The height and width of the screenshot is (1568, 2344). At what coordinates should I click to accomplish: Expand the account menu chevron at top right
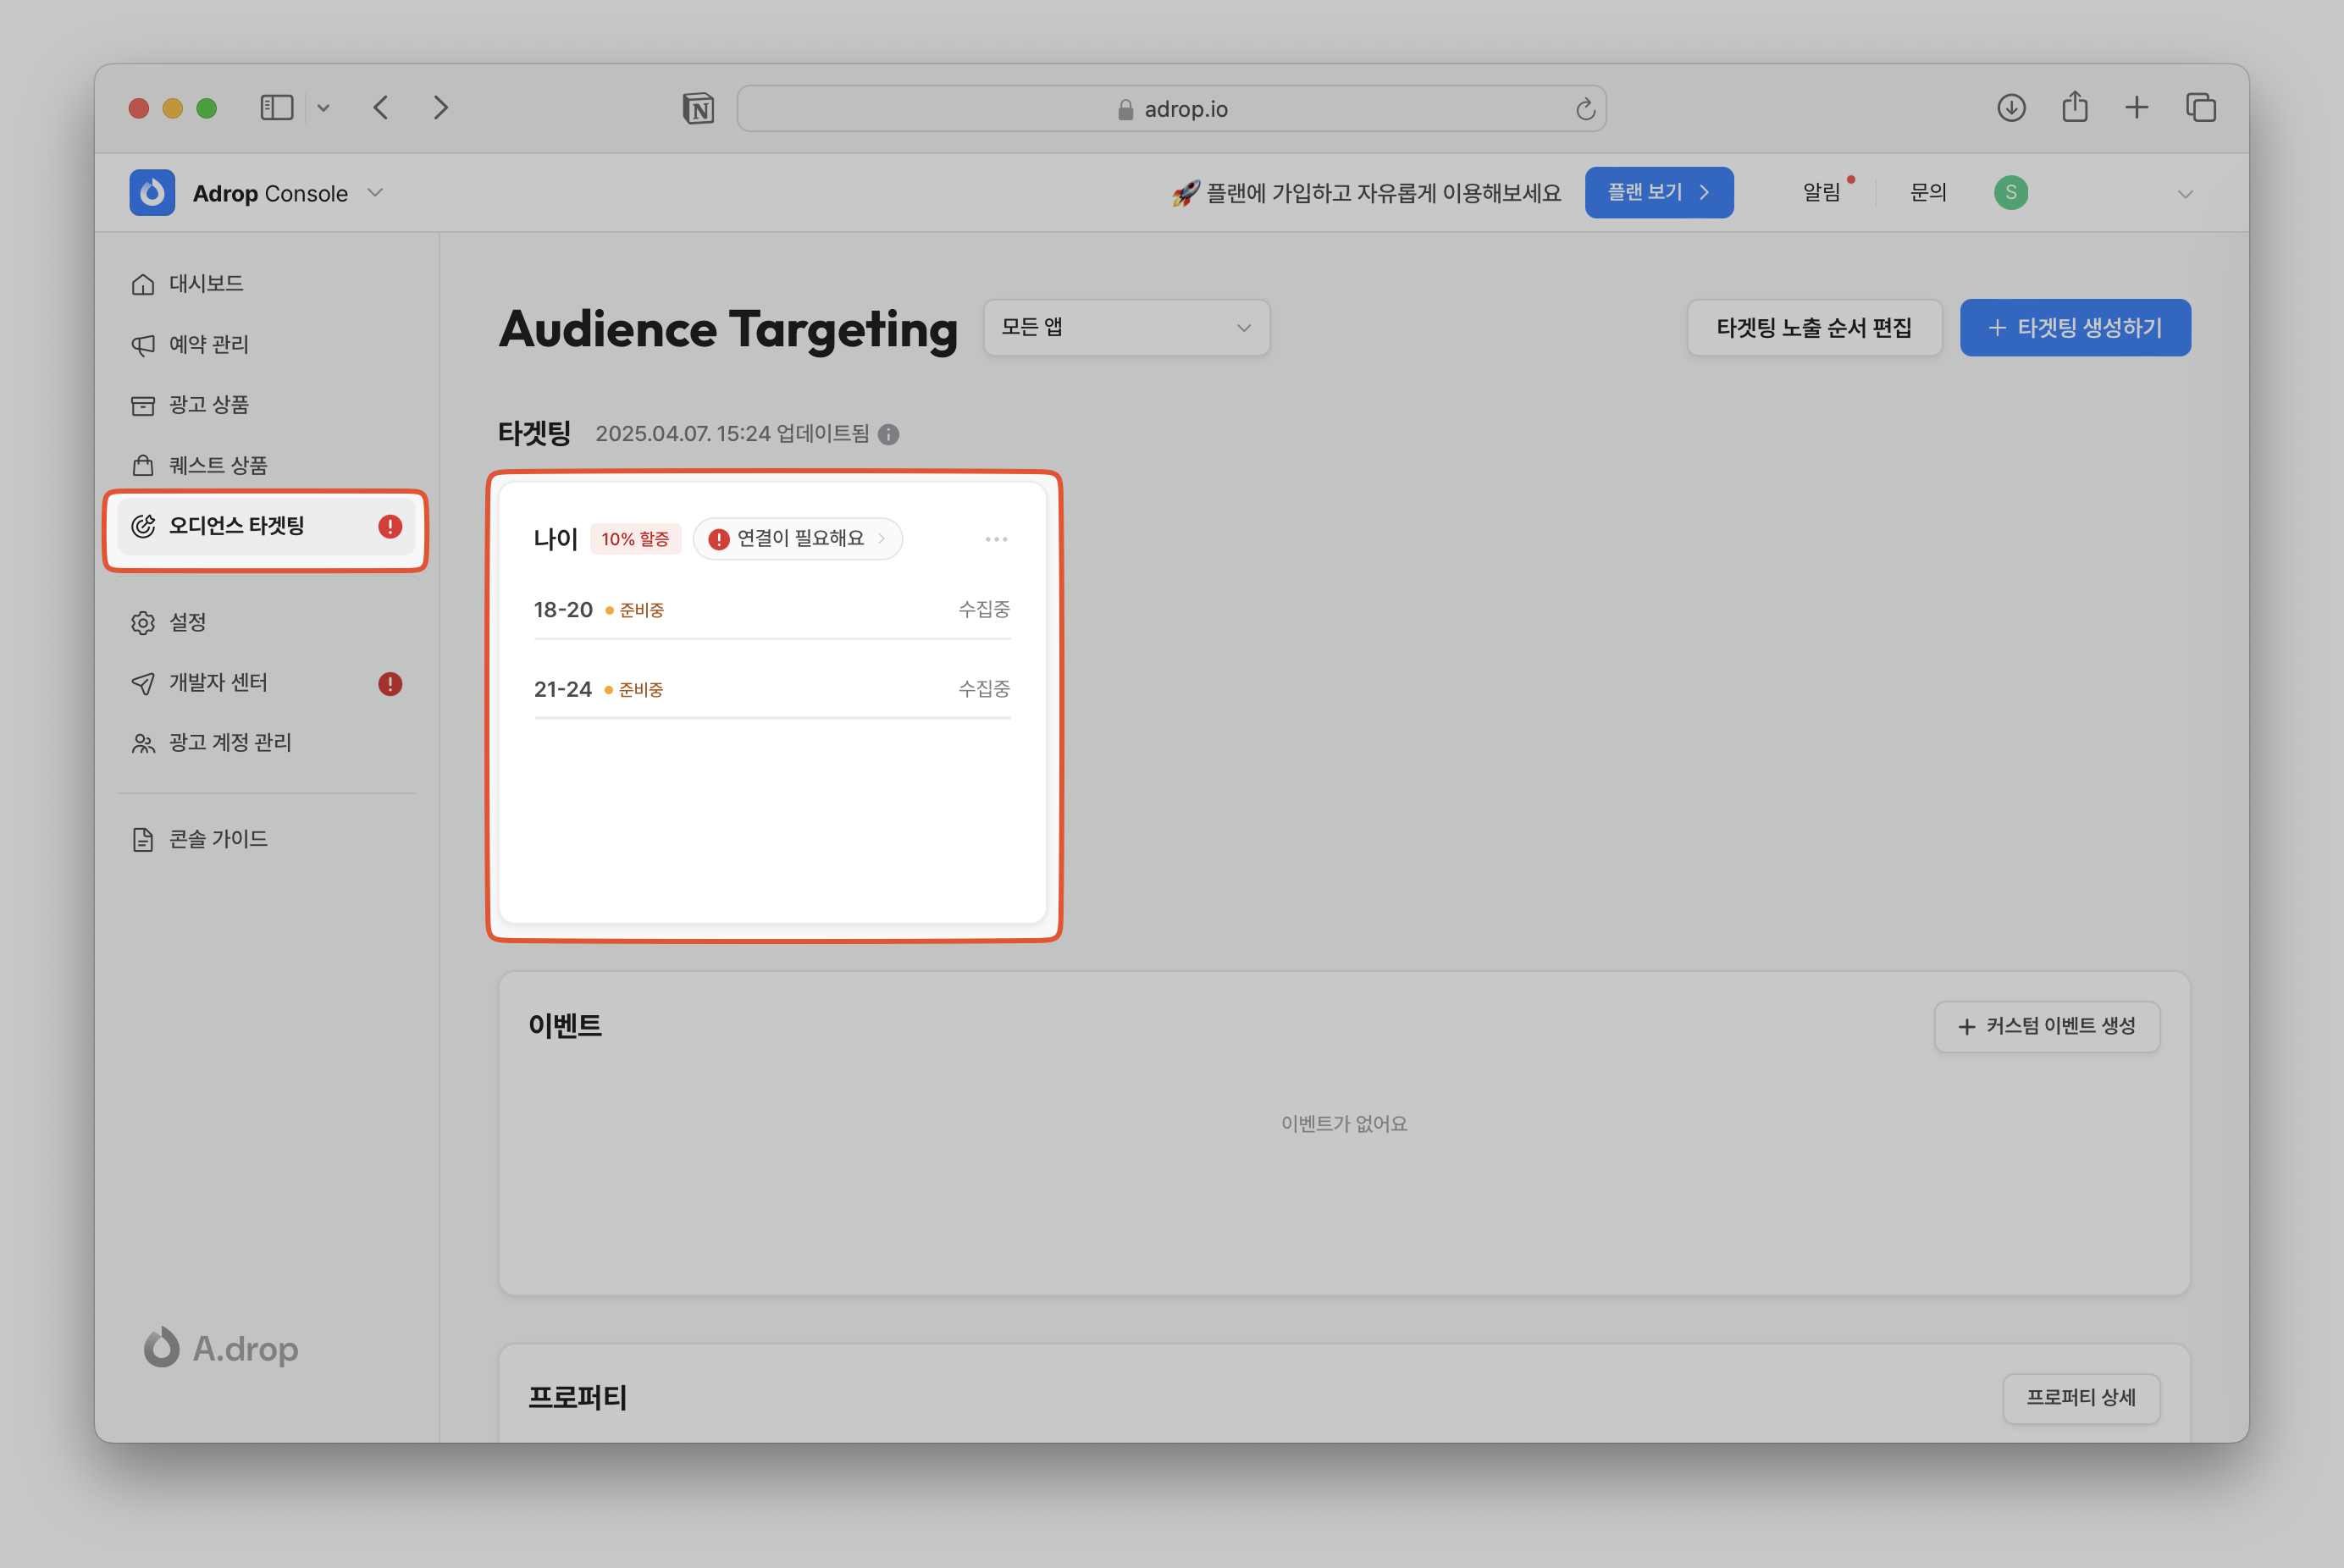[2185, 194]
